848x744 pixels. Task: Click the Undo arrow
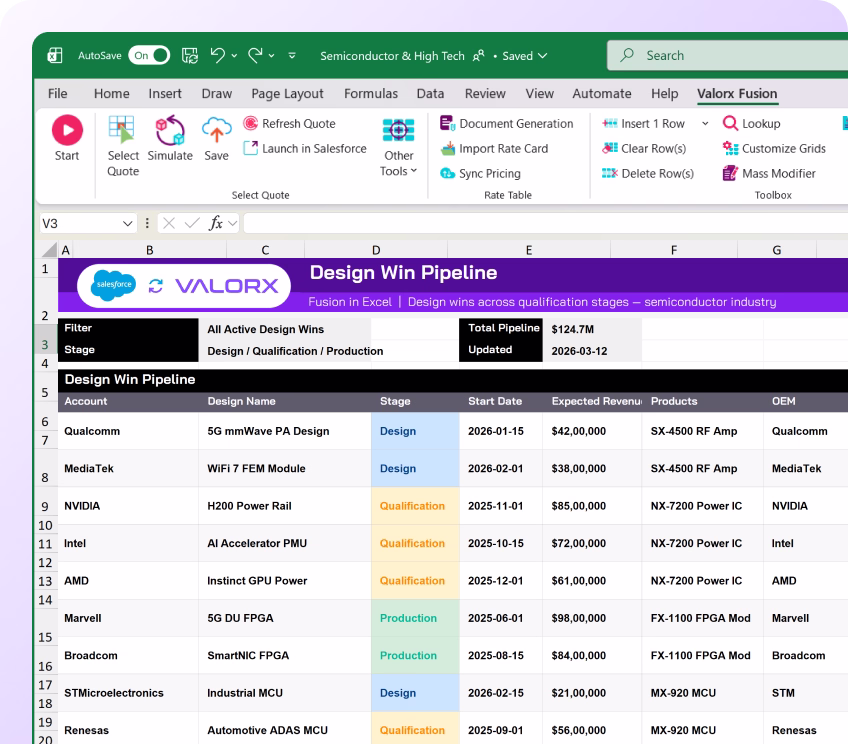pyautogui.click(x=218, y=55)
